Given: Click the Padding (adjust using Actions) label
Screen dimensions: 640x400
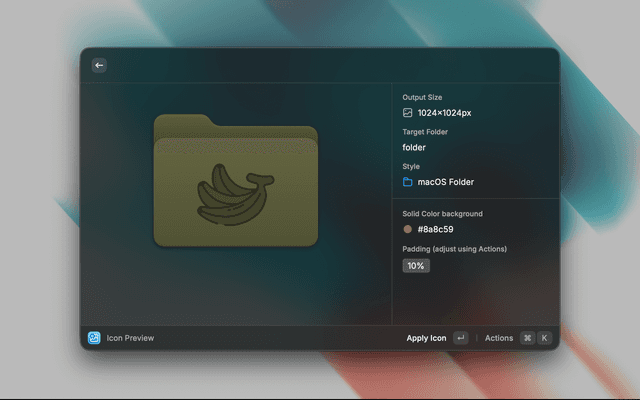Looking at the screenshot, I should click(x=455, y=249).
